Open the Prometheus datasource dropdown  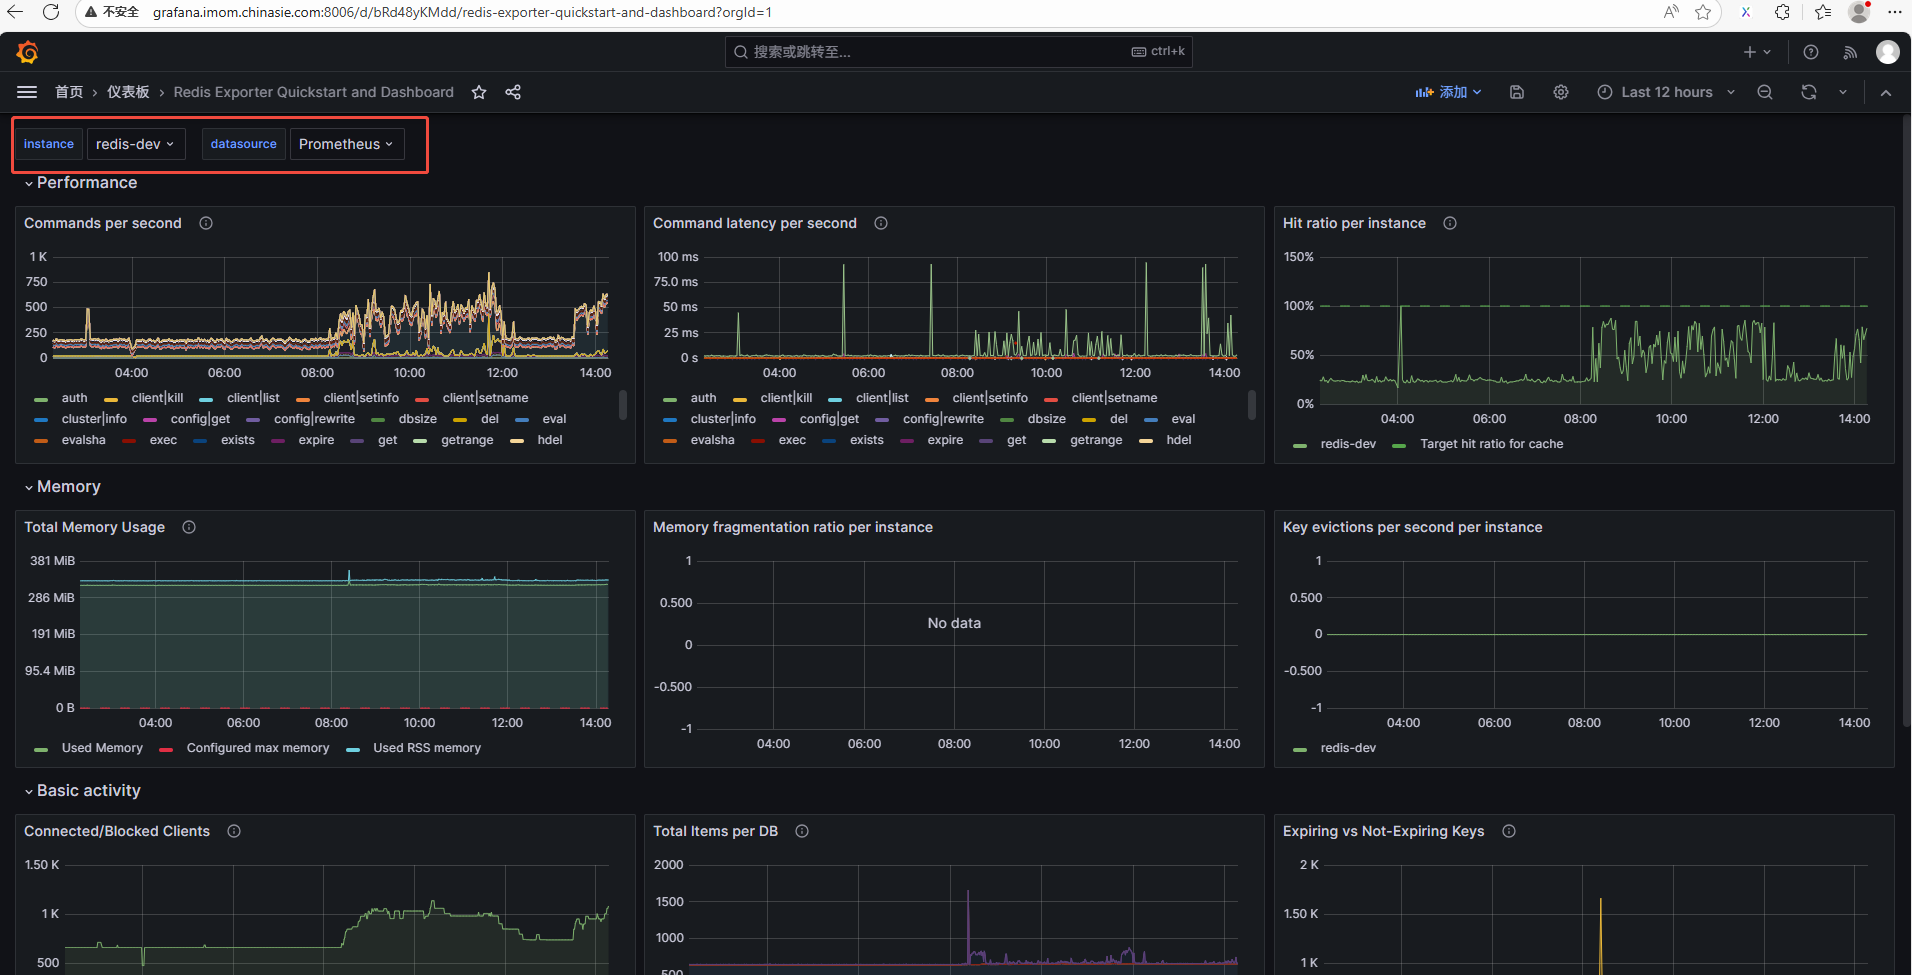(x=346, y=144)
